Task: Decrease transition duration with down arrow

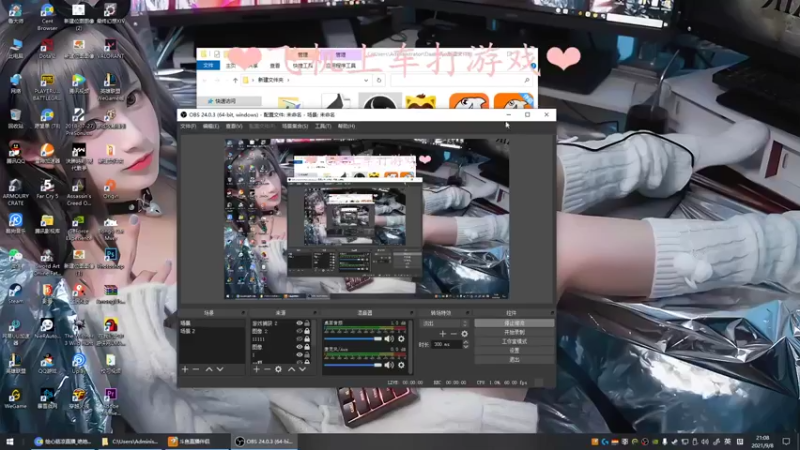Action: 465,347
